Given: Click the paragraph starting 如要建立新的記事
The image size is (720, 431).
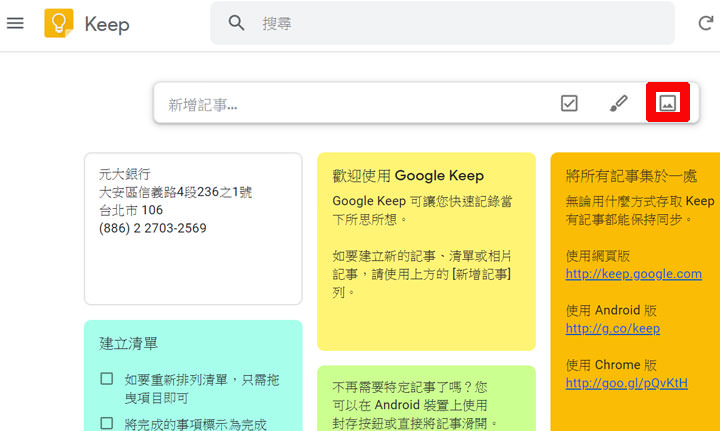Looking at the screenshot, I should 422,274.
